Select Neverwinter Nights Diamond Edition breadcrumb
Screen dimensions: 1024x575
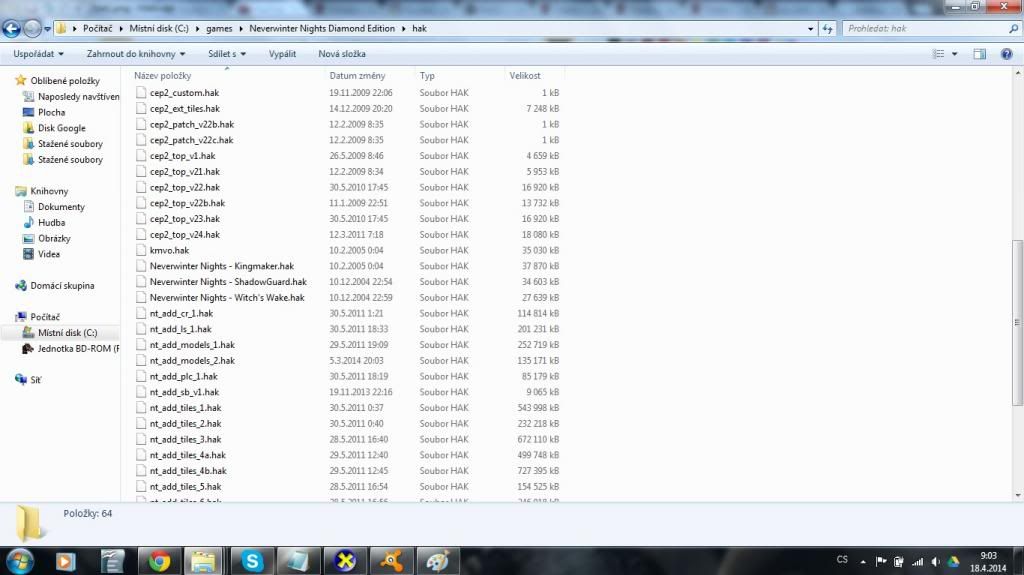click(322, 29)
